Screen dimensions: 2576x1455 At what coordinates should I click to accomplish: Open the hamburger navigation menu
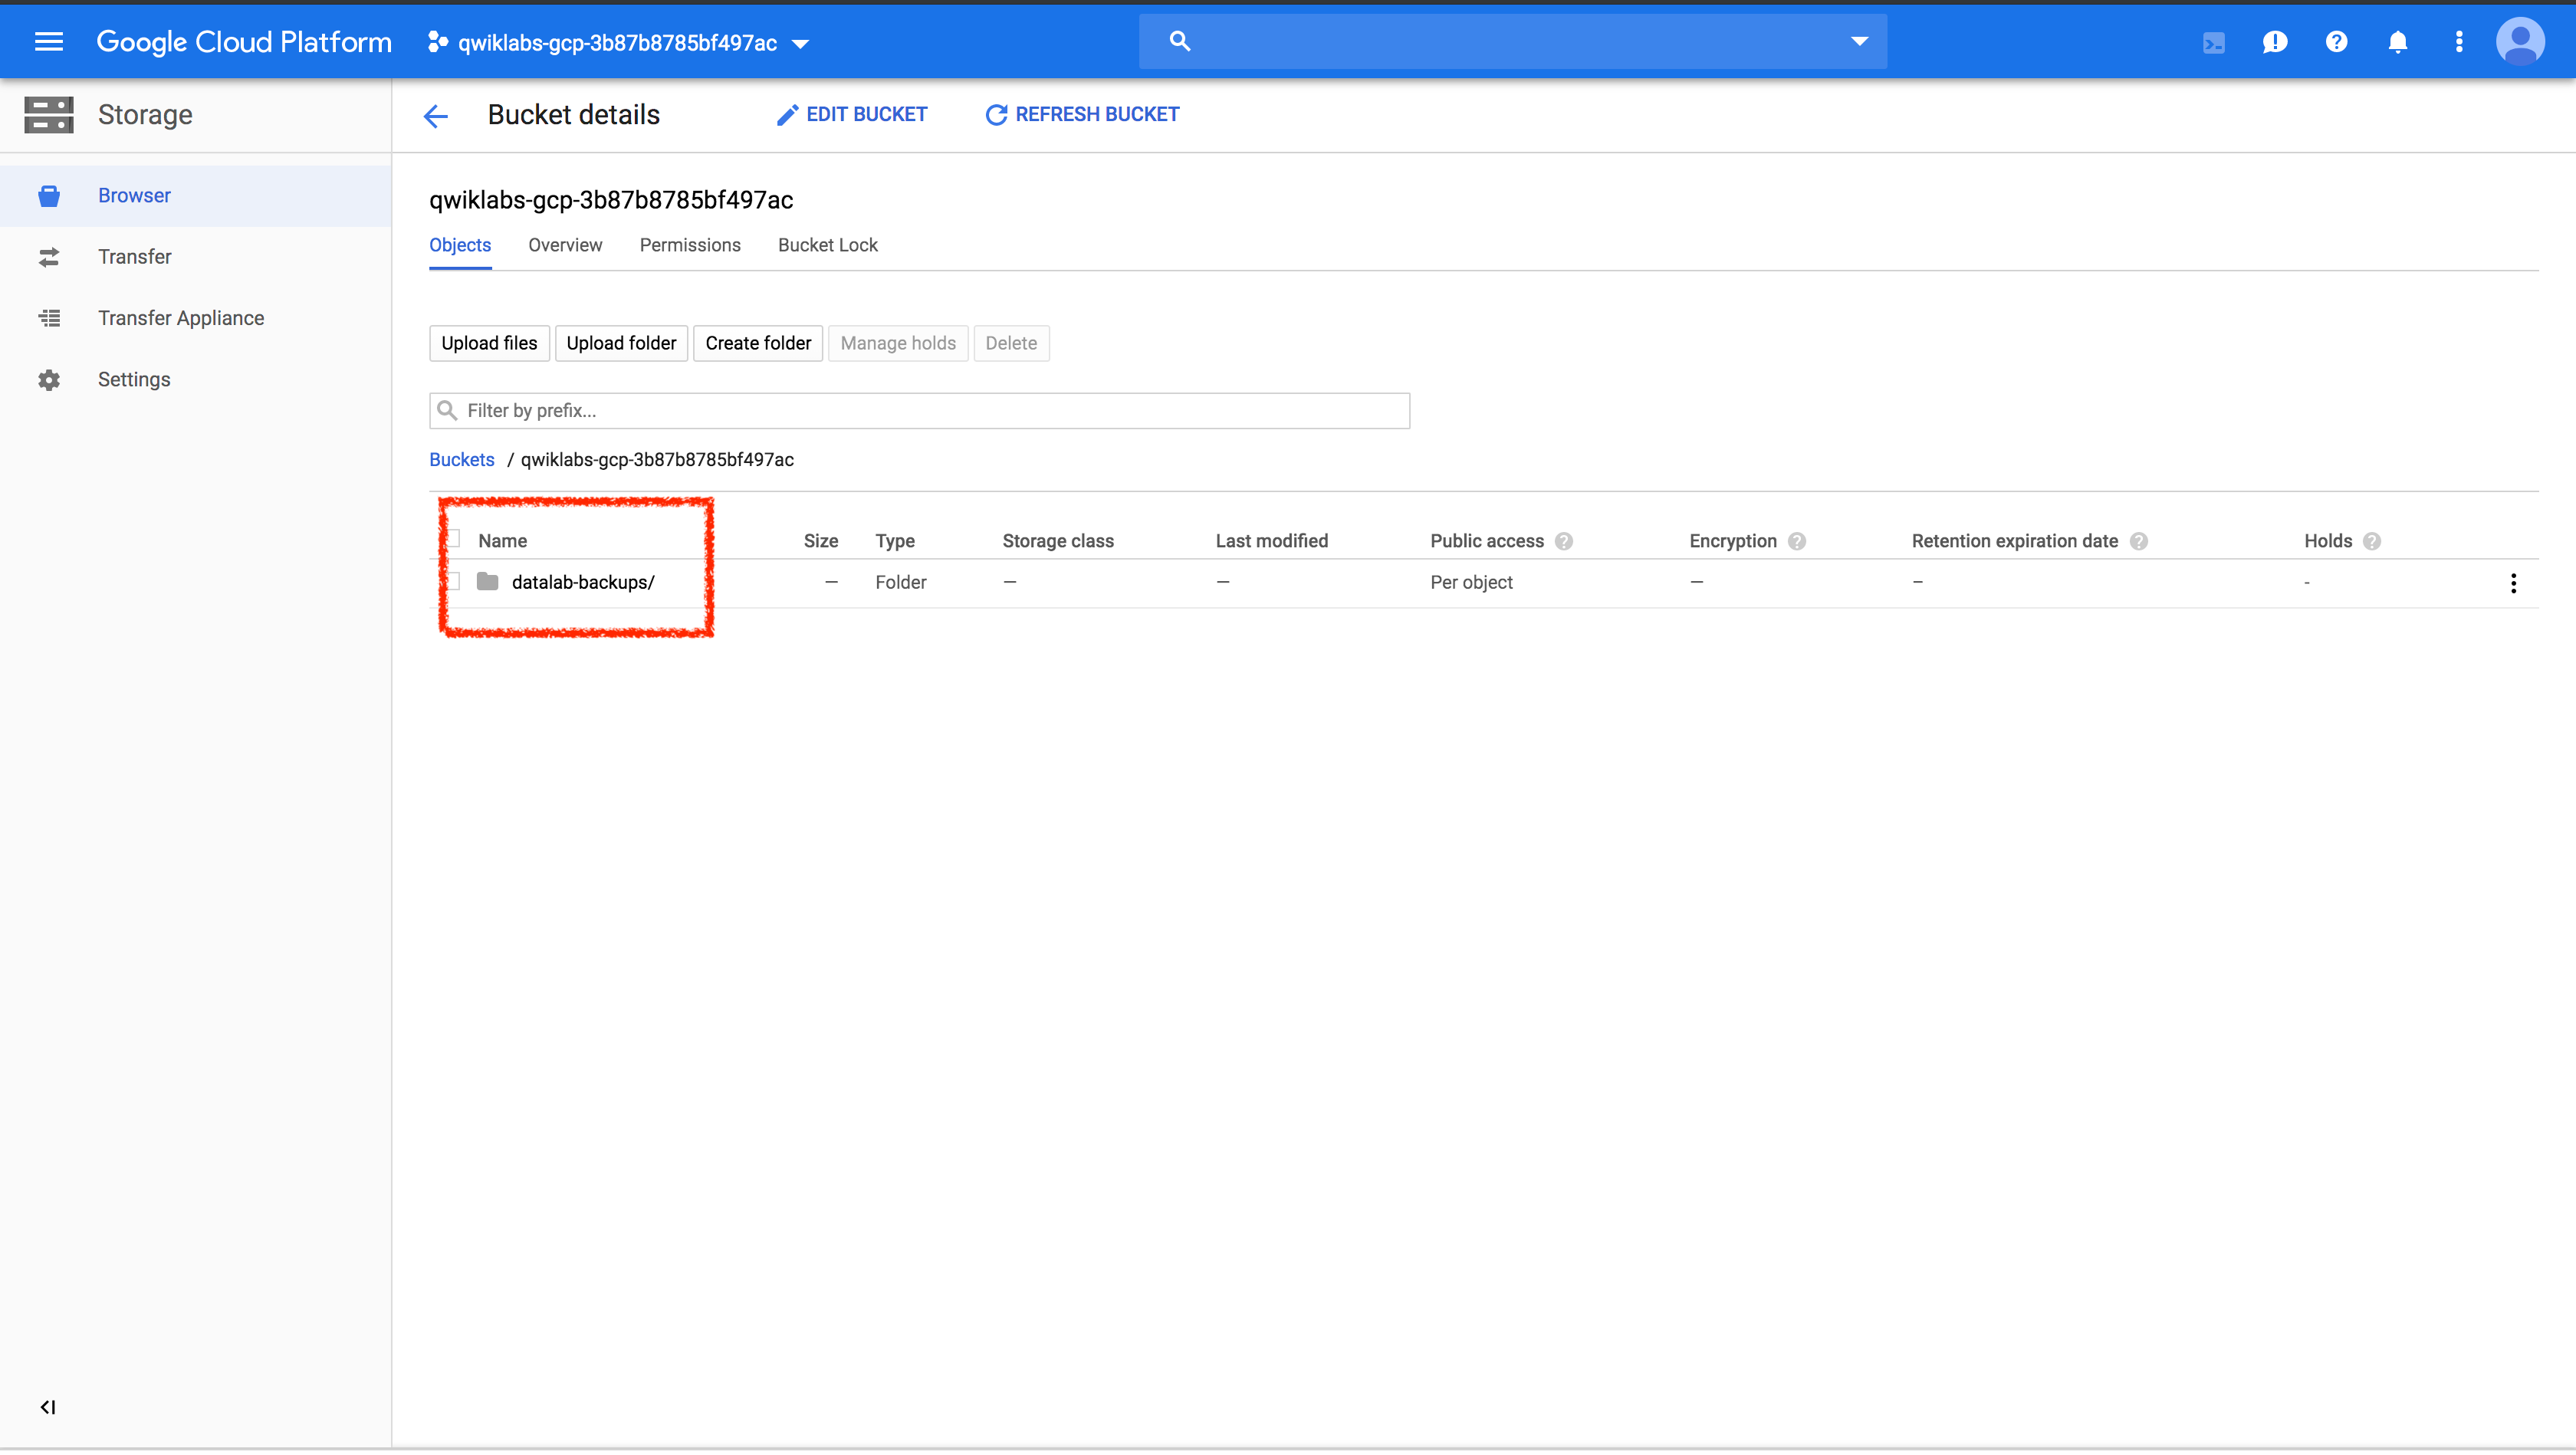click(x=48, y=41)
